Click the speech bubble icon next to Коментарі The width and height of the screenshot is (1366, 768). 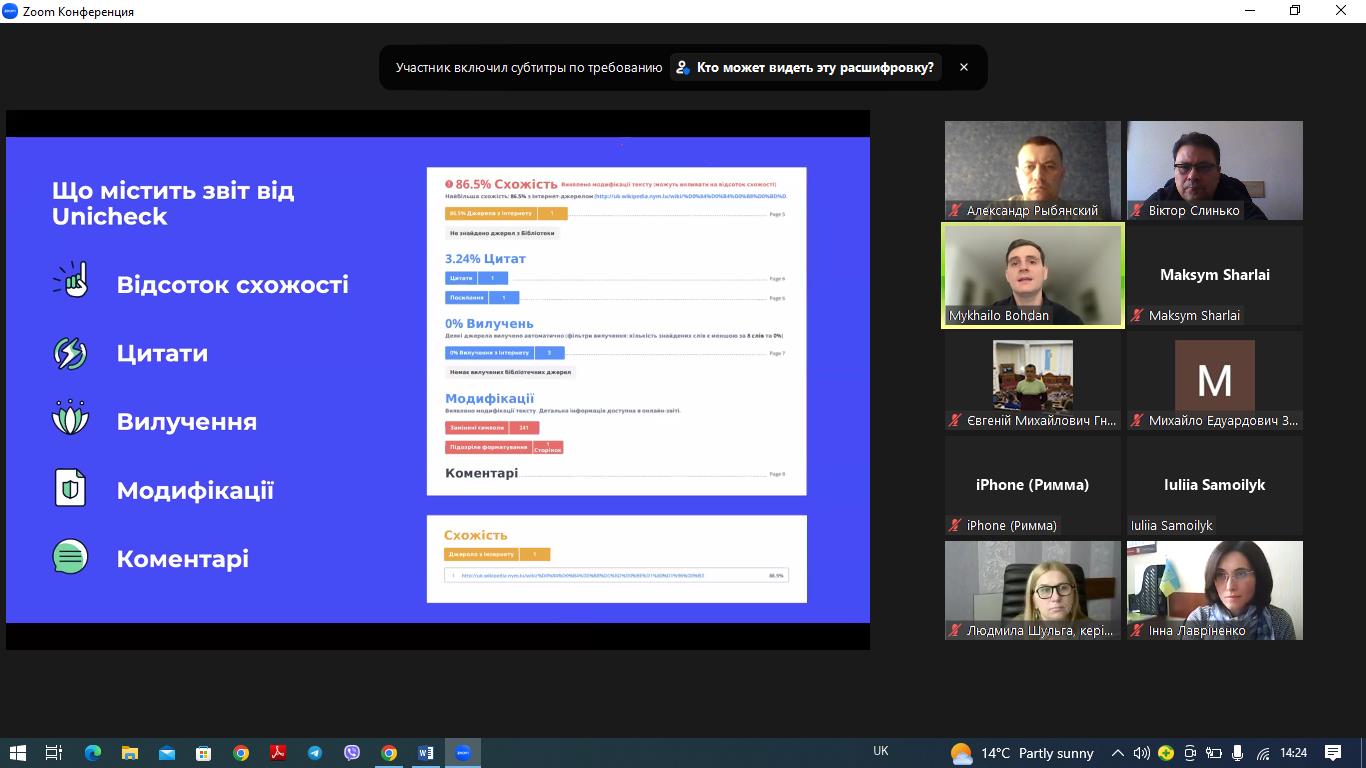coord(70,557)
